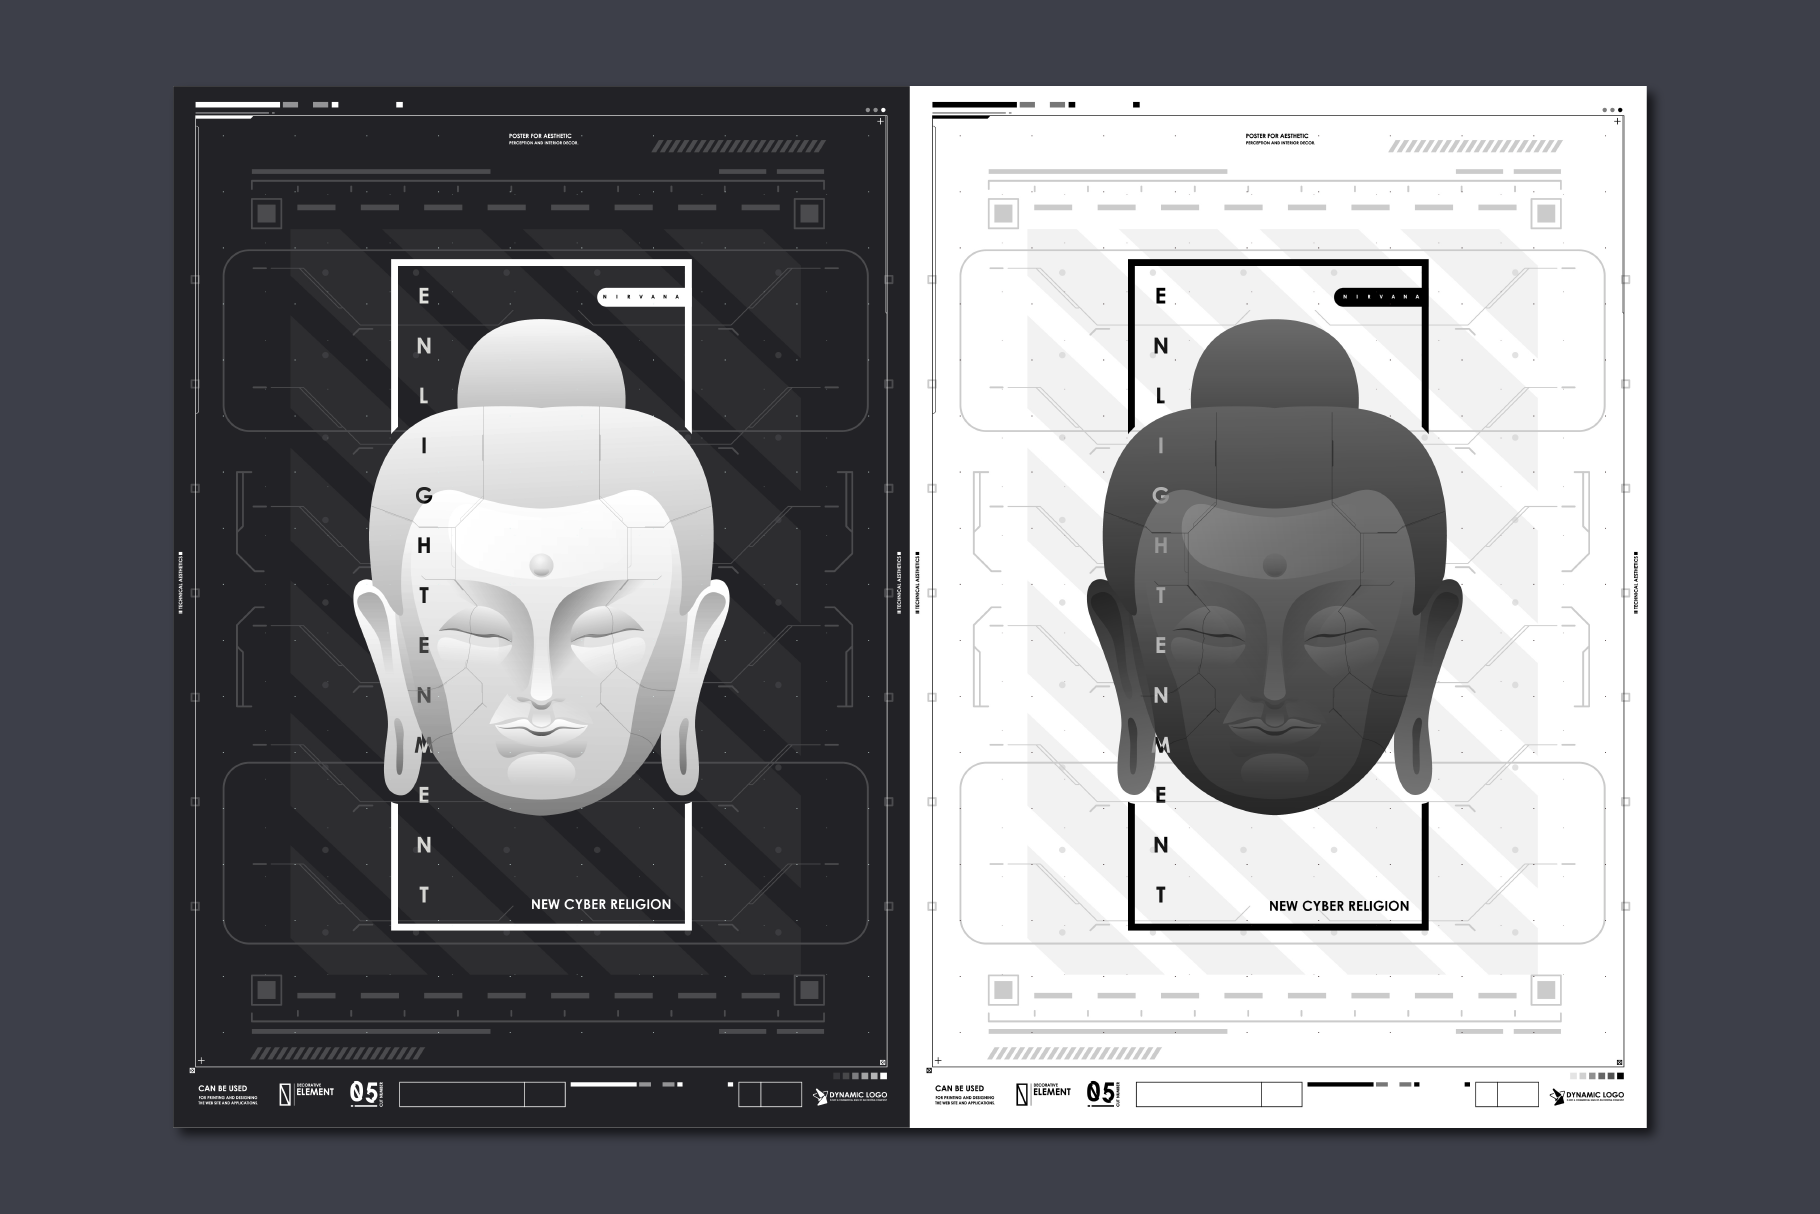Toggle the NIRVANA pill on dark poster
1820x1214 pixels.
[x=641, y=297]
